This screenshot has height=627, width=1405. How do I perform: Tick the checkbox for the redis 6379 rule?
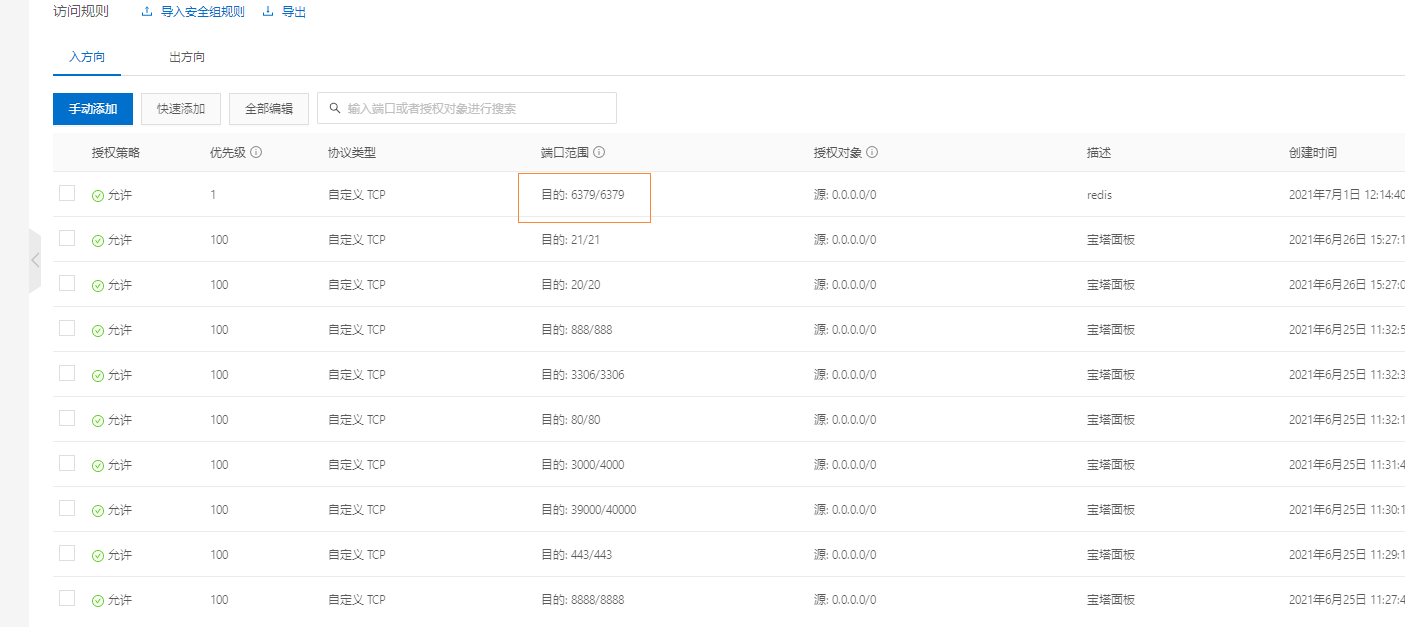pyautogui.click(x=67, y=193)
